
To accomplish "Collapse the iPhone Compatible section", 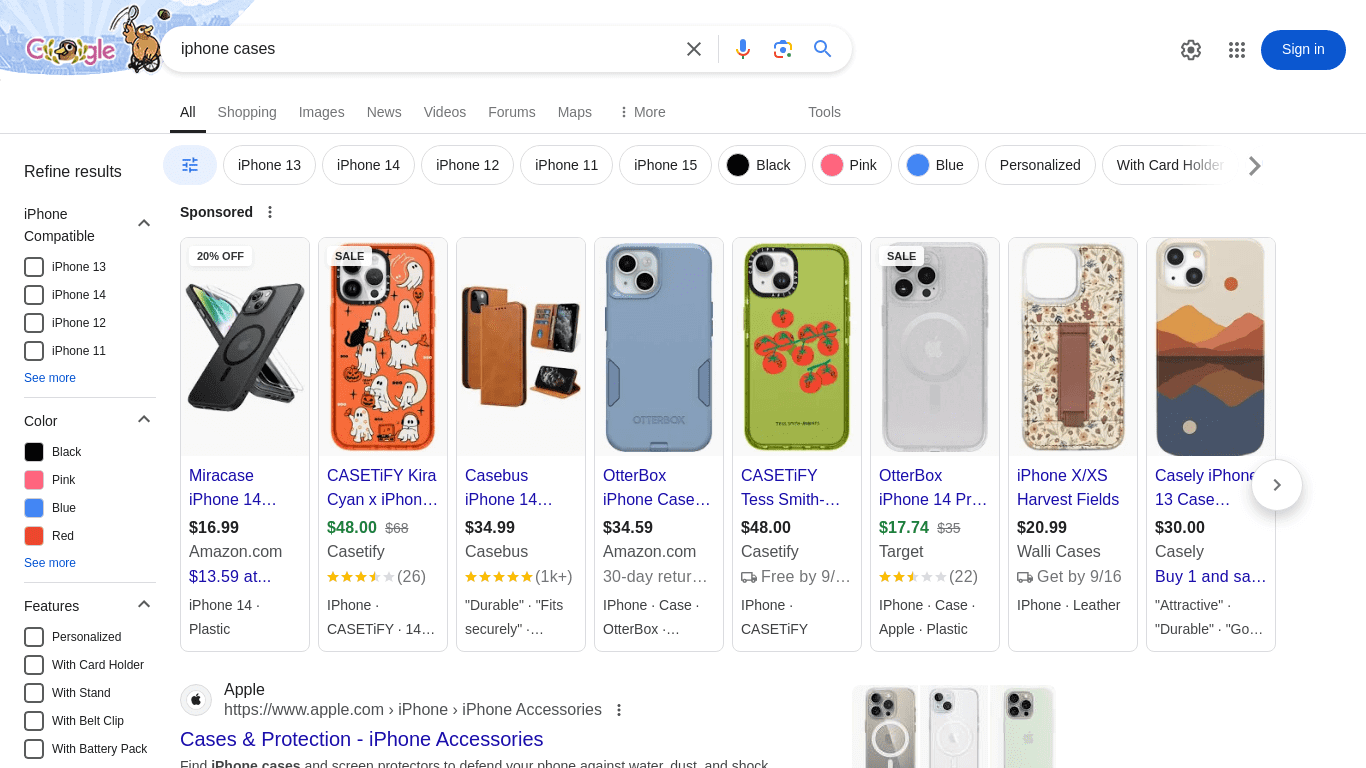I will [144, 223].
